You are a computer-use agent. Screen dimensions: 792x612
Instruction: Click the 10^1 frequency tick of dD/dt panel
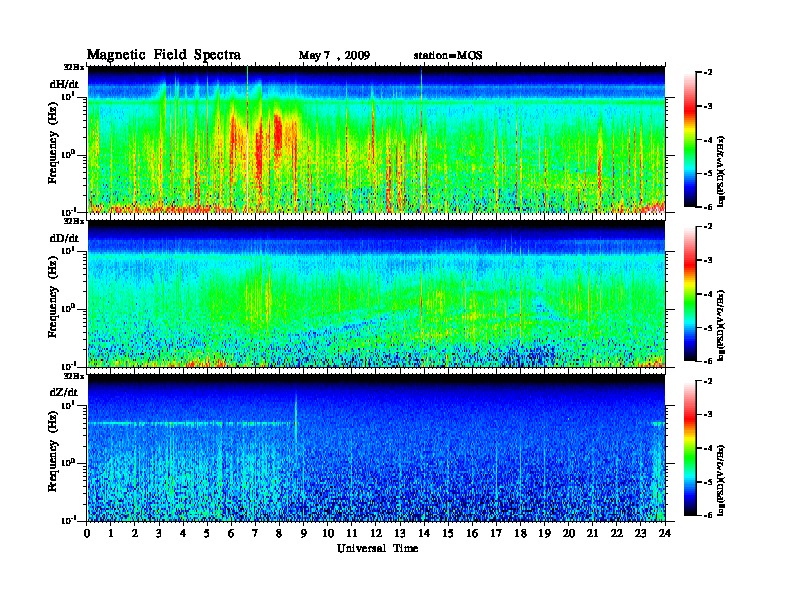tap(68, 250)
